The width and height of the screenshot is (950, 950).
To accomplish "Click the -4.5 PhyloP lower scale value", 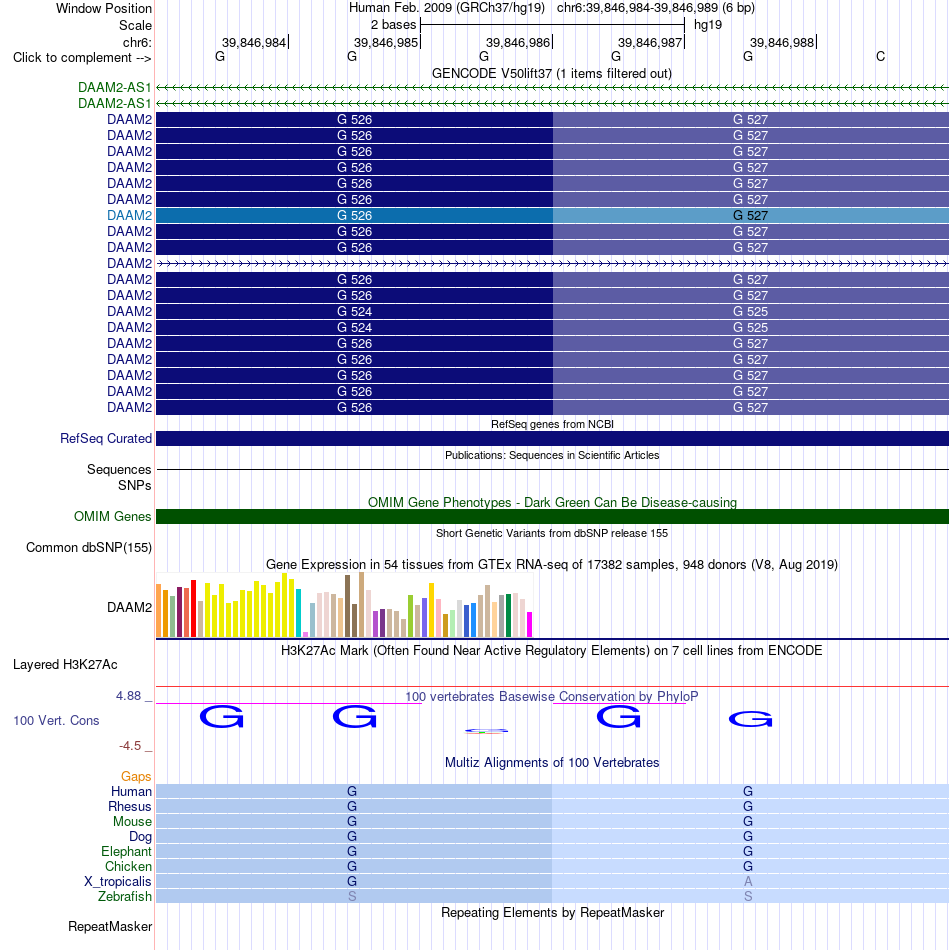I will 130,745.
